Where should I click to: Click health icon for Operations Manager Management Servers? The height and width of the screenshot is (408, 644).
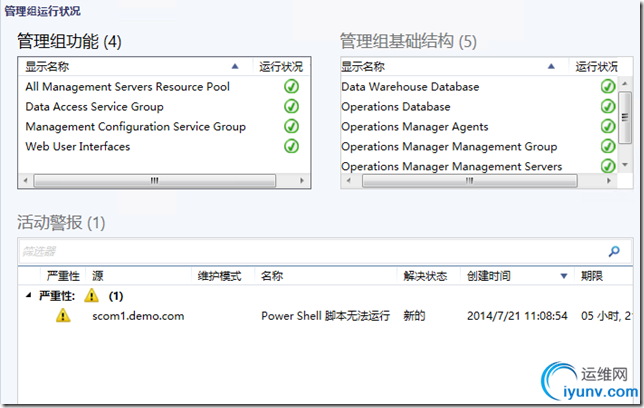click(x=608, y=166)
